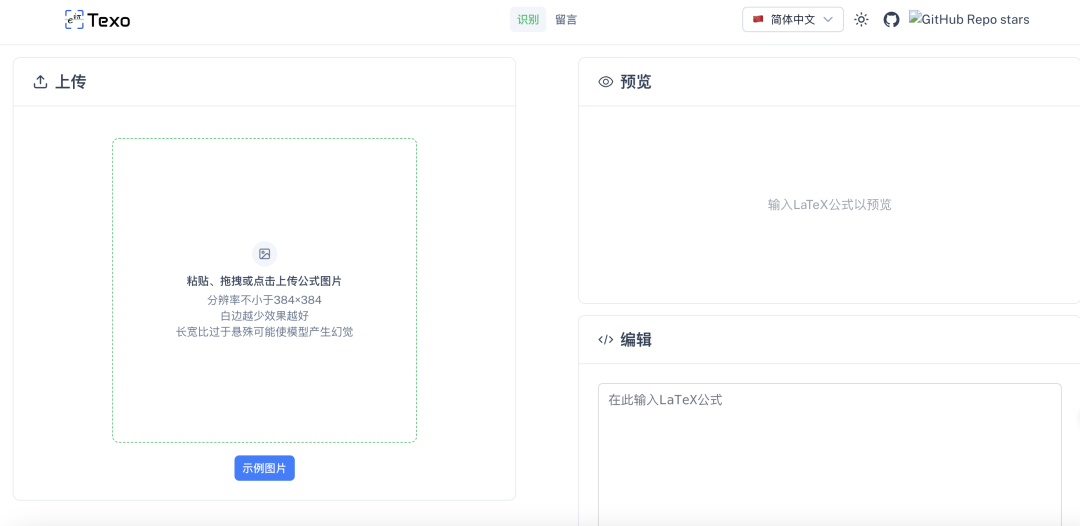Click the Texo brand name text

pos(109,20)
